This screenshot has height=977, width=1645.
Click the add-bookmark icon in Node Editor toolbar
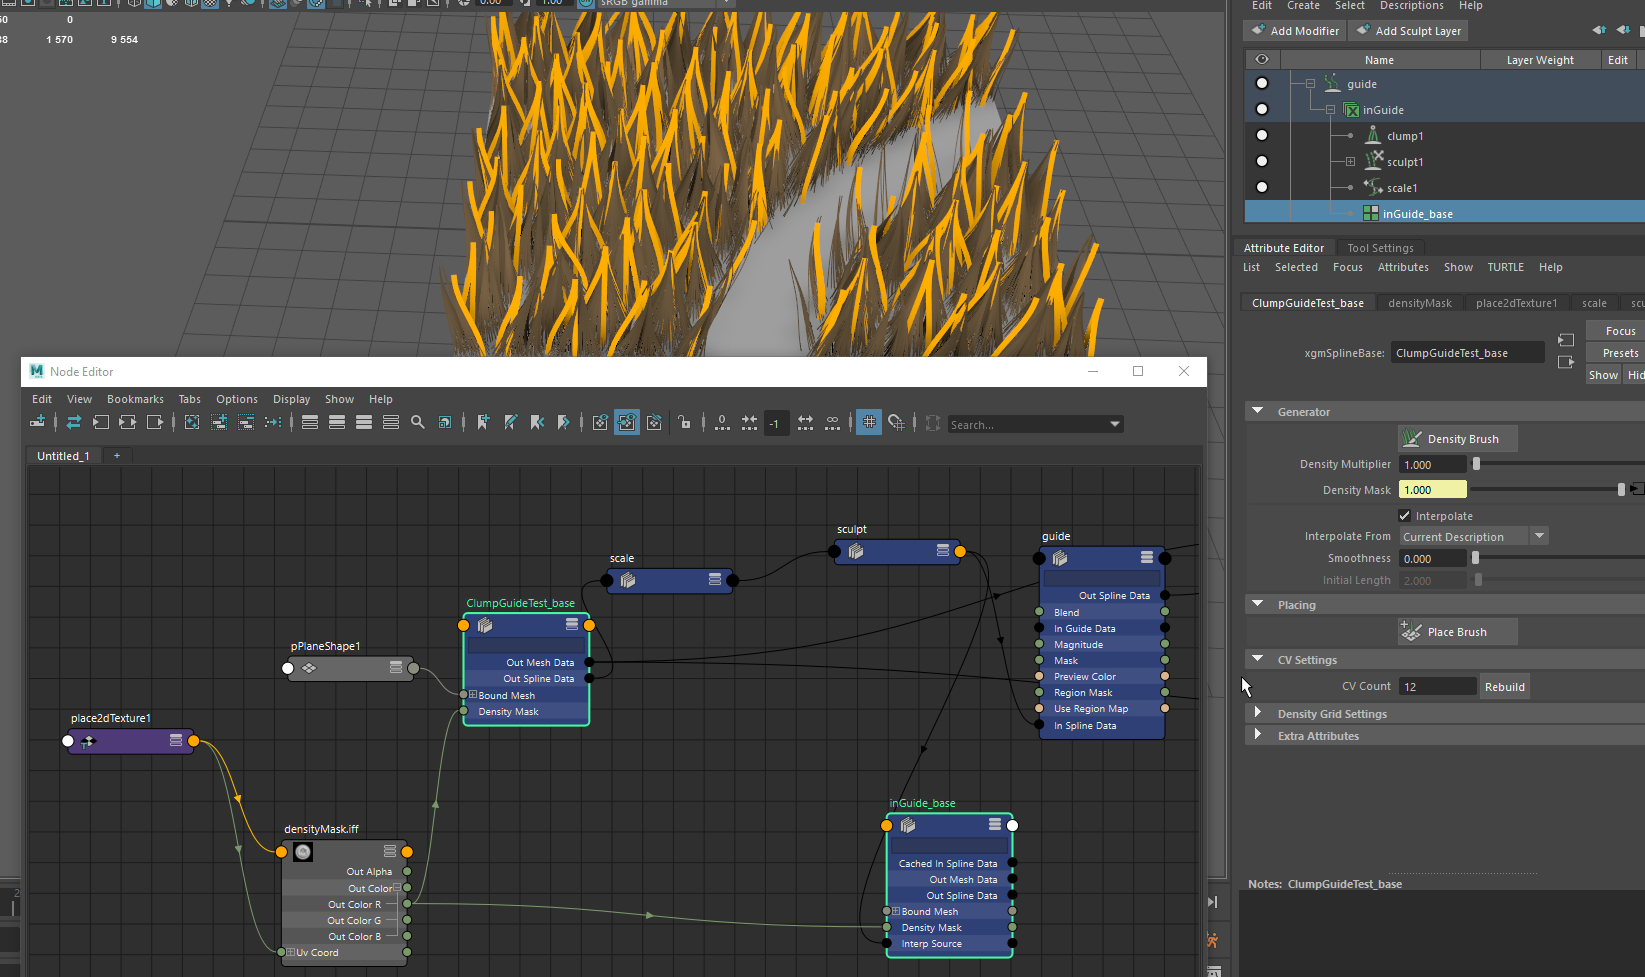tap(483, 423)
